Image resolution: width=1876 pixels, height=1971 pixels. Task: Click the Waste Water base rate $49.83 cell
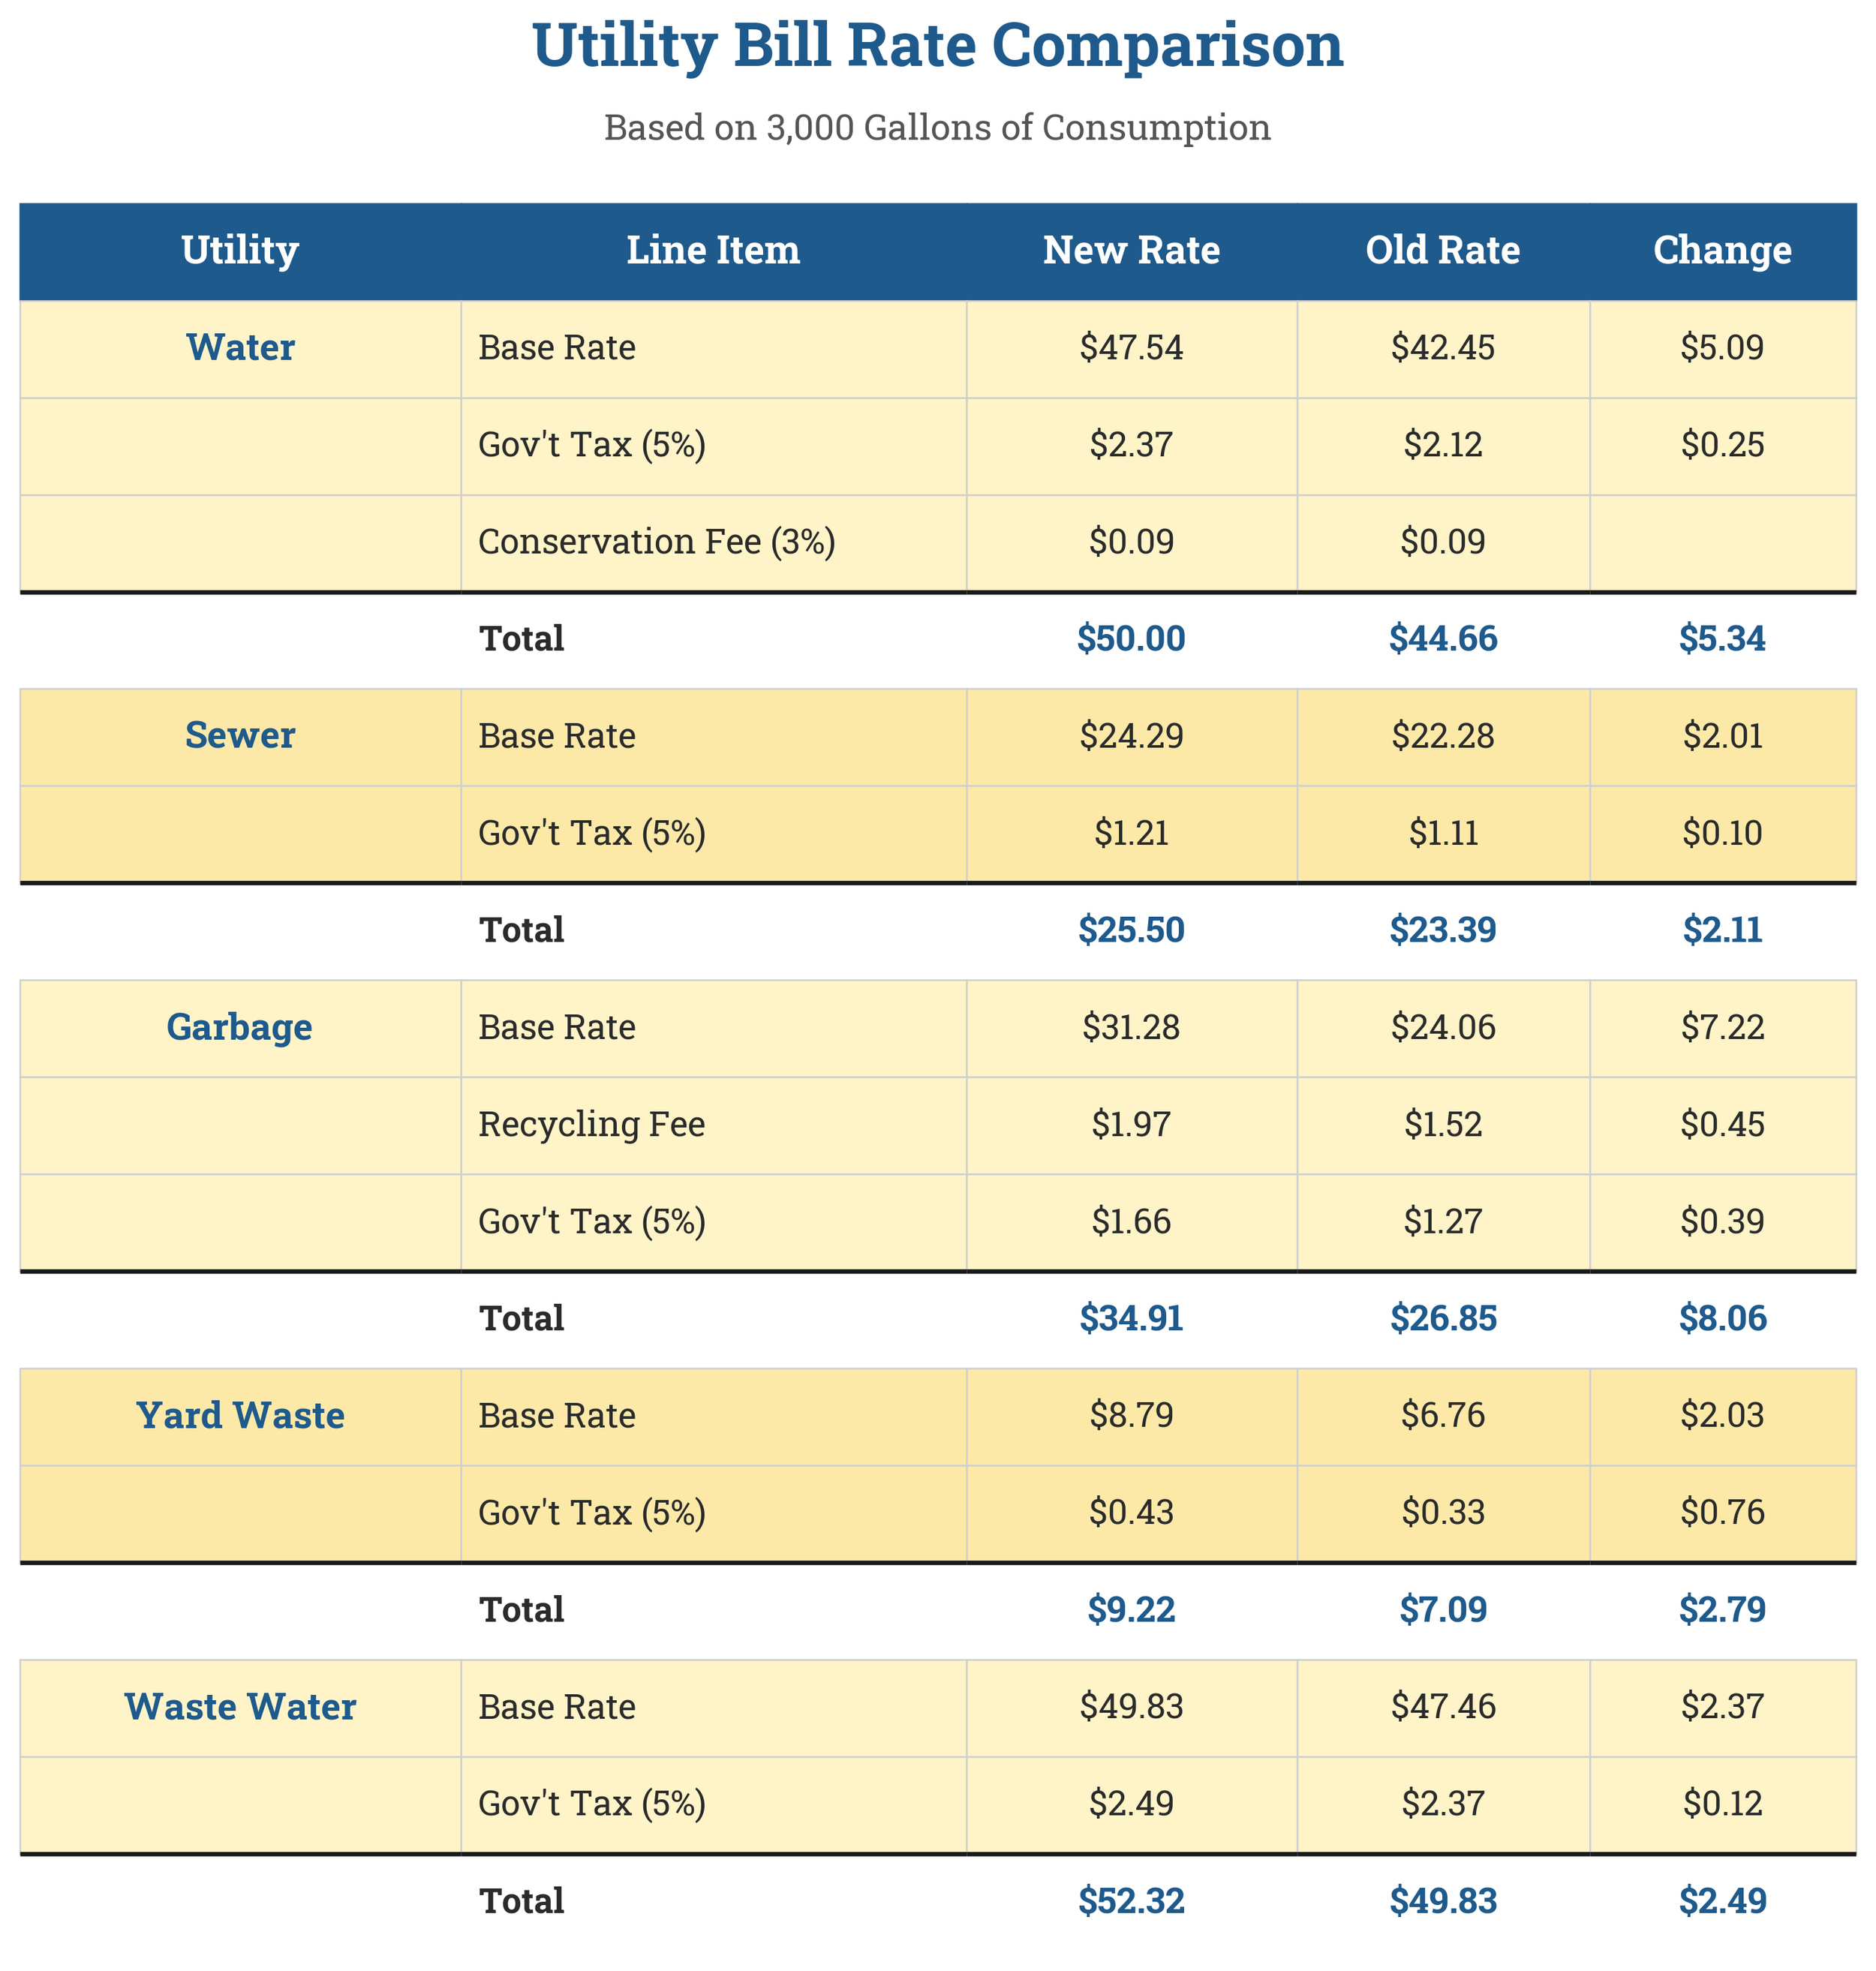coord(1131,1706)
